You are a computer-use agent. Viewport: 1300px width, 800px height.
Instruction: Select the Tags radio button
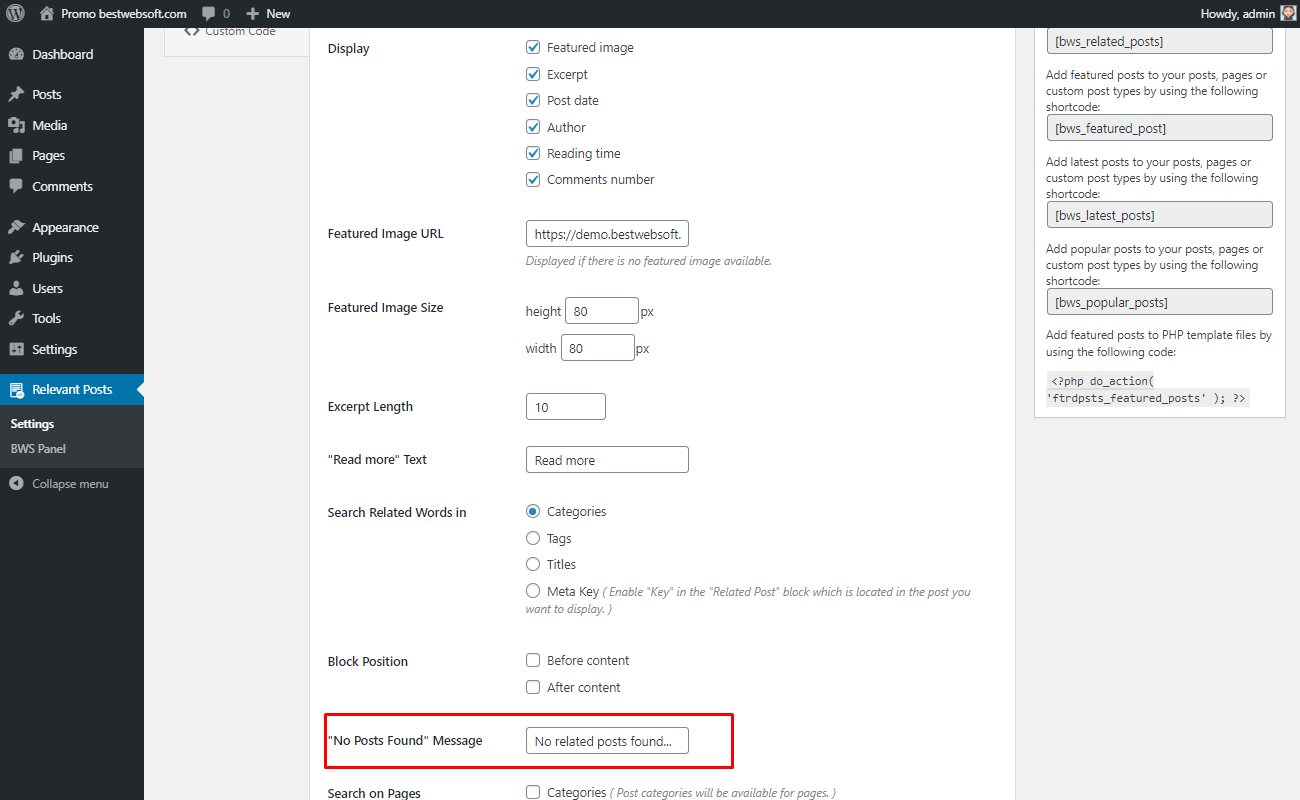pos(533,538)
